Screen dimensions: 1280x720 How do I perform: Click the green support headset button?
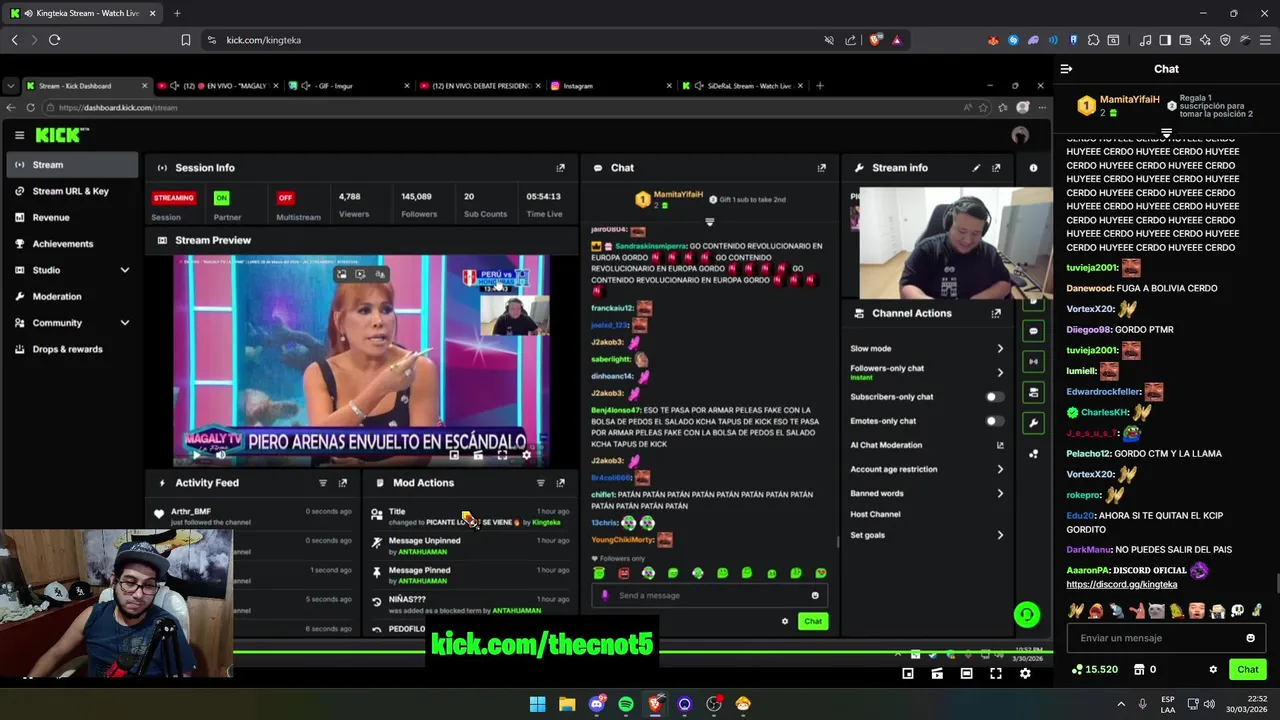[1026, 615]
